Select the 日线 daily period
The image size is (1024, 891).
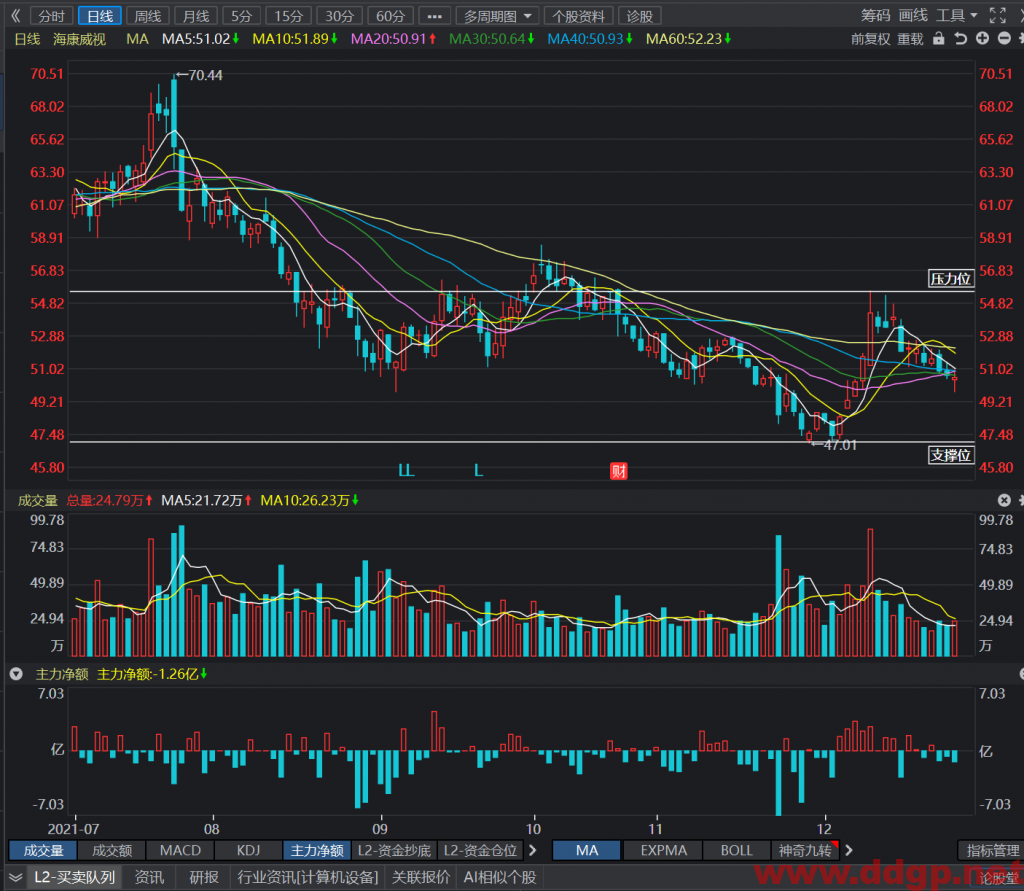pos(100,16)
